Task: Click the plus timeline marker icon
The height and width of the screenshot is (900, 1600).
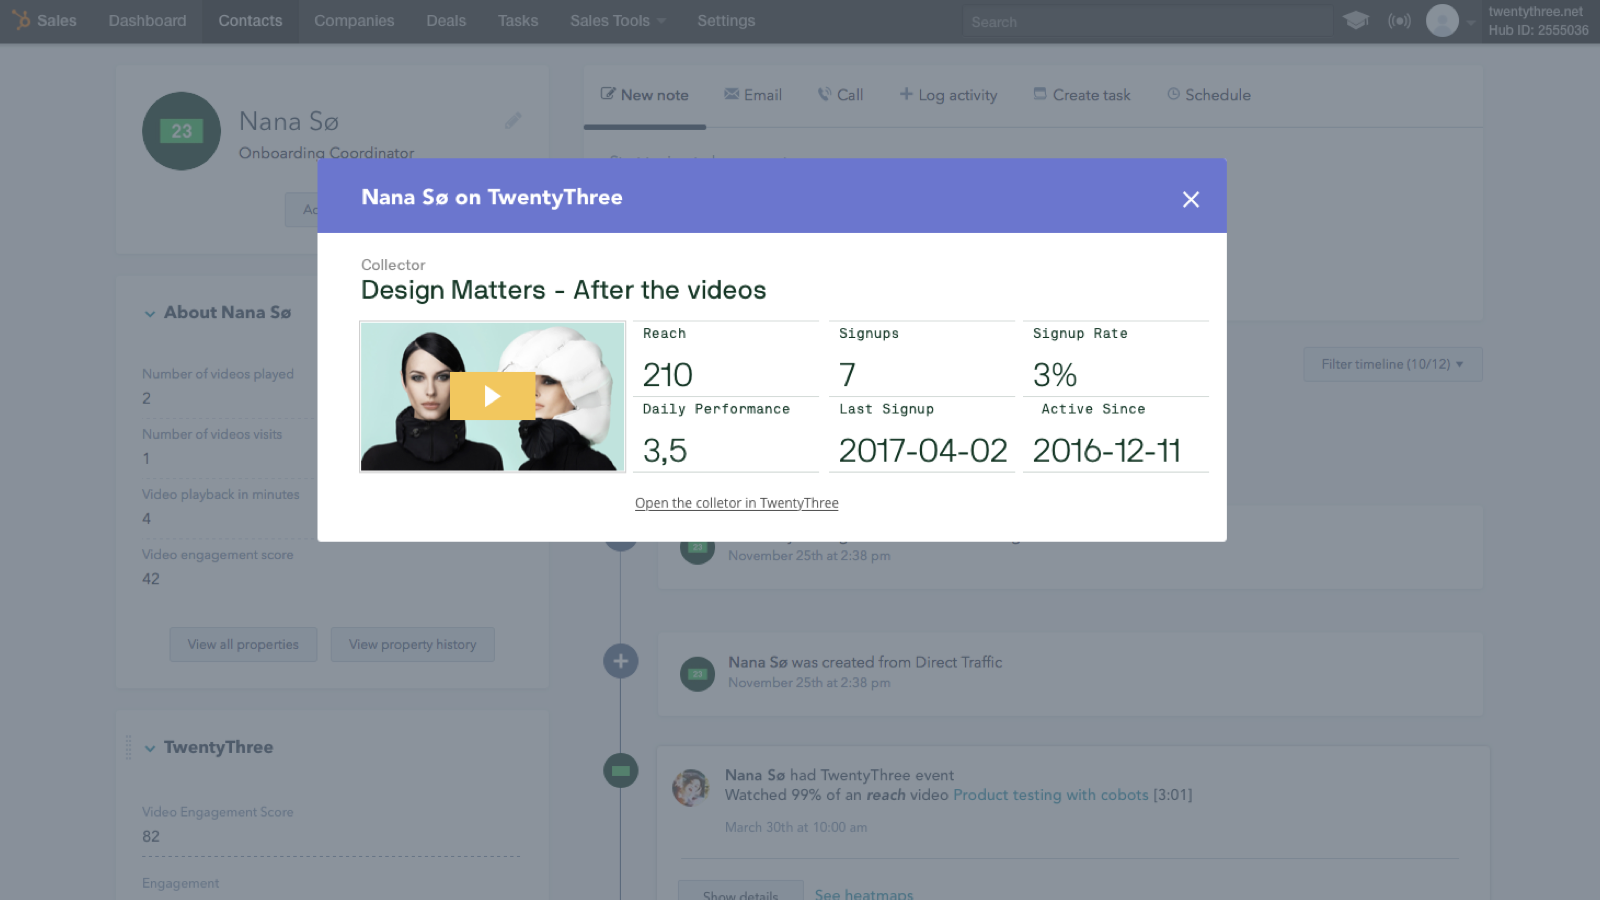Action: point(620,661)
